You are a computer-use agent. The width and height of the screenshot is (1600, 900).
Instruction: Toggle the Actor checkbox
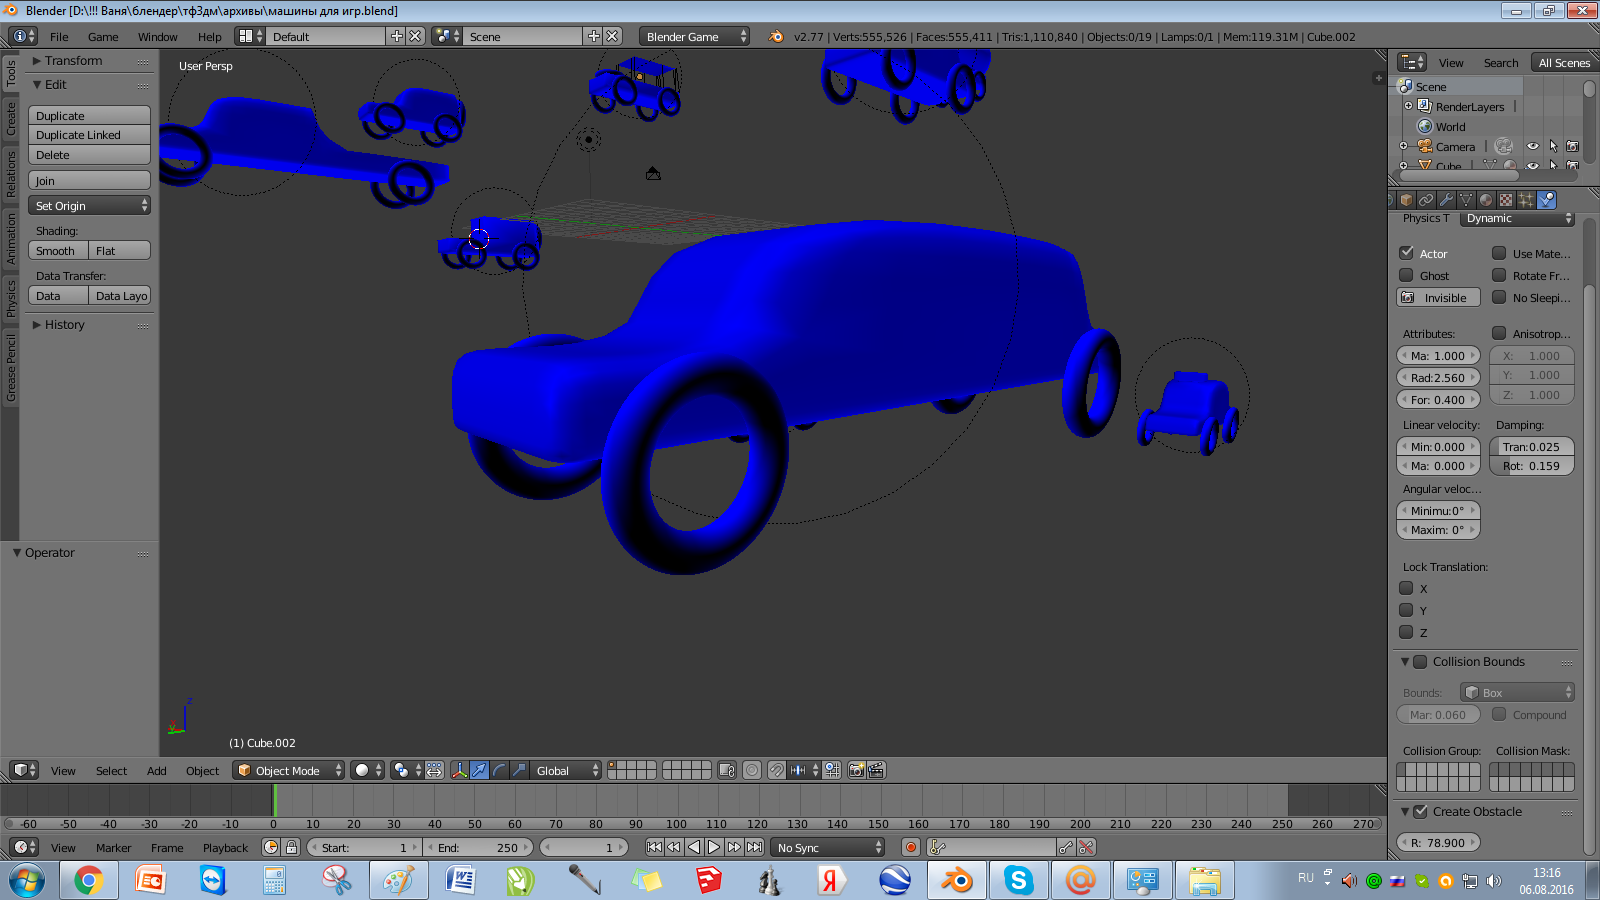tap(1405, 253)
